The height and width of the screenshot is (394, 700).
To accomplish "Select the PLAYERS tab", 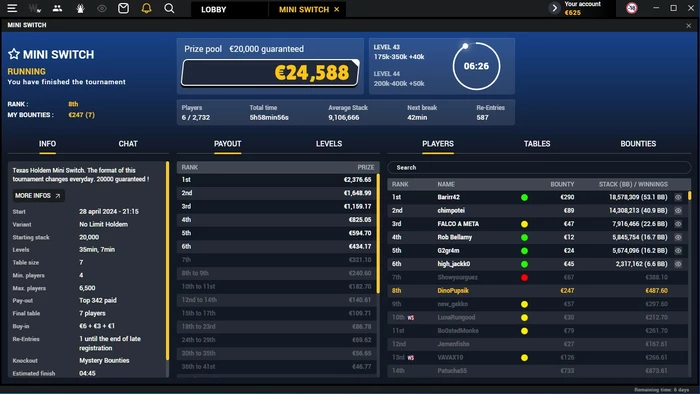I will (438, 144).
